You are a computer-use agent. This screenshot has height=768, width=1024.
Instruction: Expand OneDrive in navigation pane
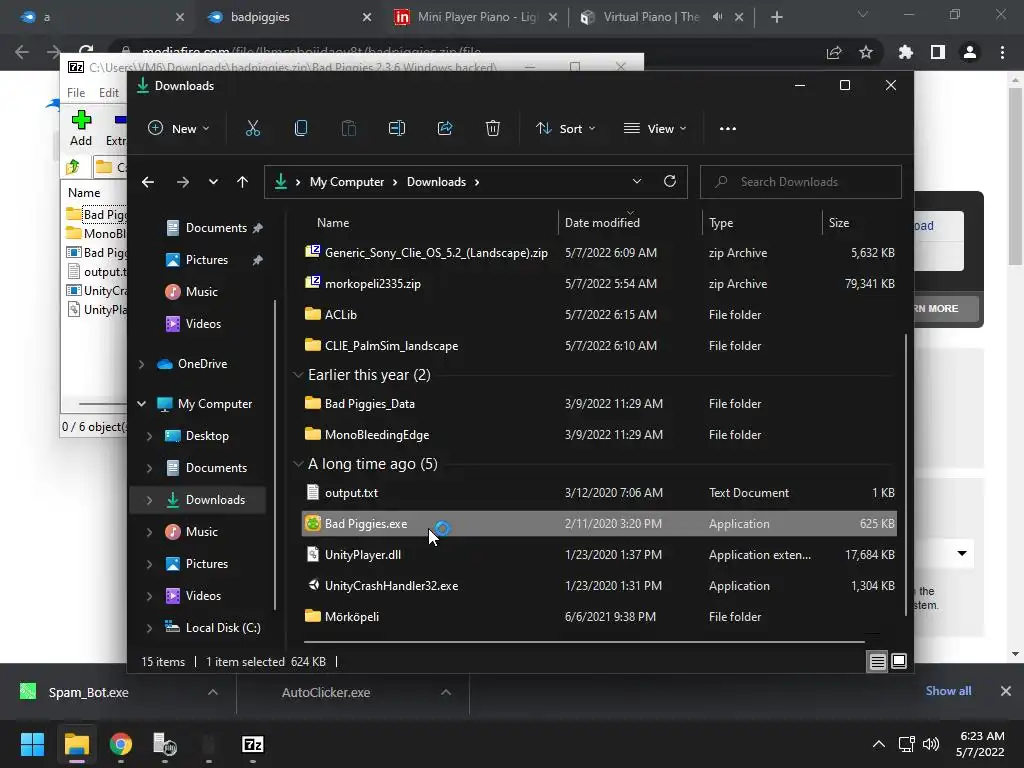[x=141, y=364]
